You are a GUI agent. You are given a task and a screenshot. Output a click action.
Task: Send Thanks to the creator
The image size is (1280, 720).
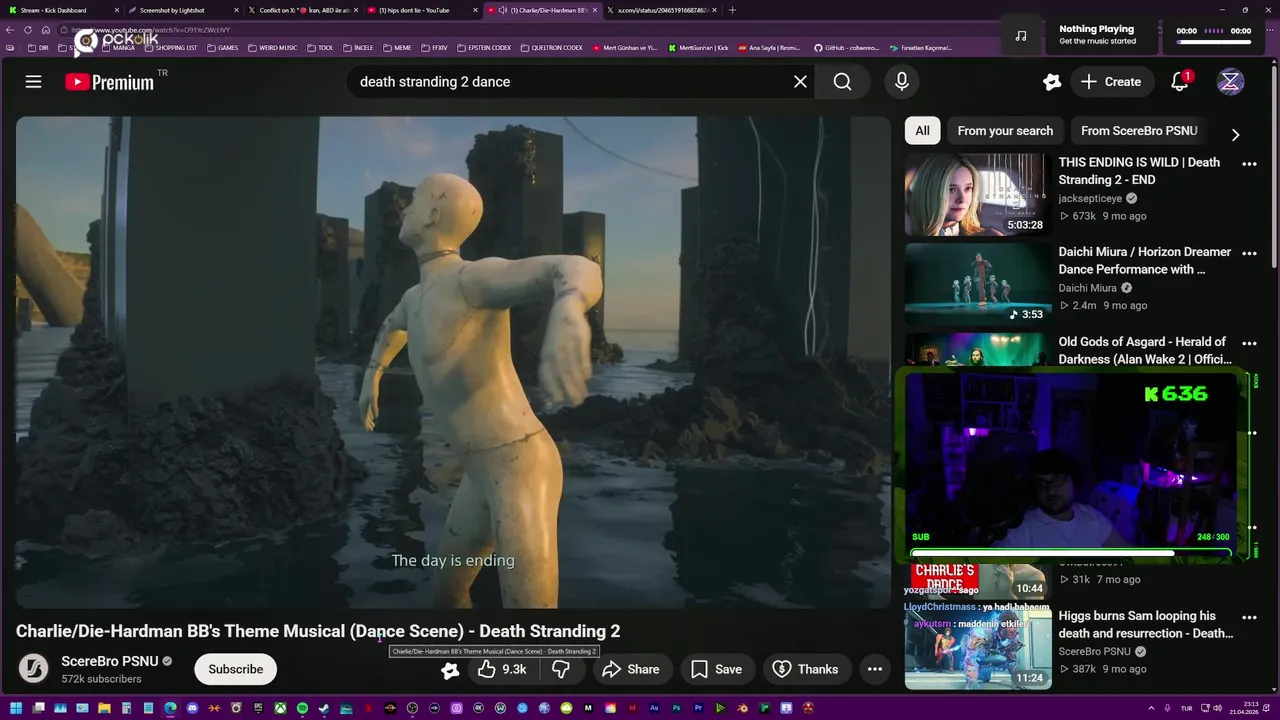806,669
